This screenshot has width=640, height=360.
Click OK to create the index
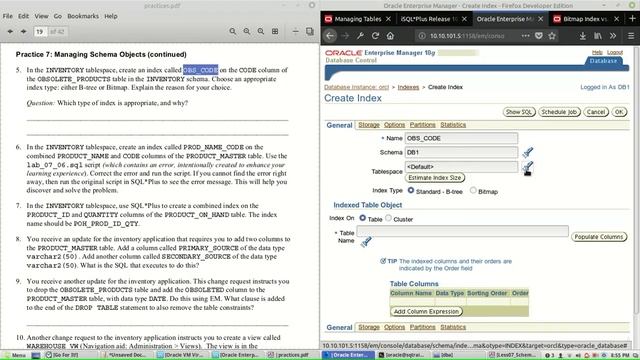pyautogui.click(x=619, y=112)
